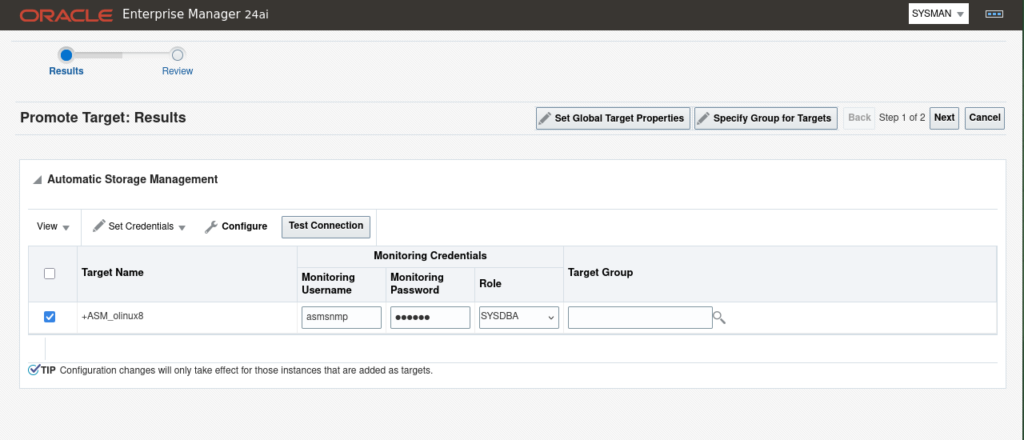This screenshot has height=440, width=1024.
Task: Click the Monitoring Username input field
Action: (x=341, y=317)
